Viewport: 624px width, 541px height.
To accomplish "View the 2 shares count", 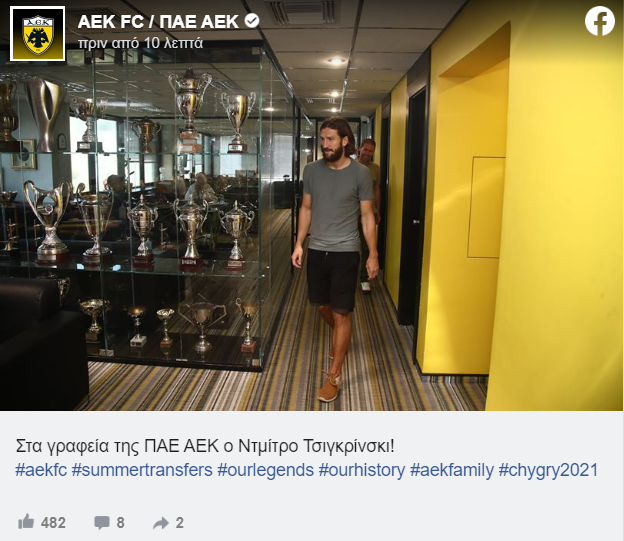I will point(179,523).
